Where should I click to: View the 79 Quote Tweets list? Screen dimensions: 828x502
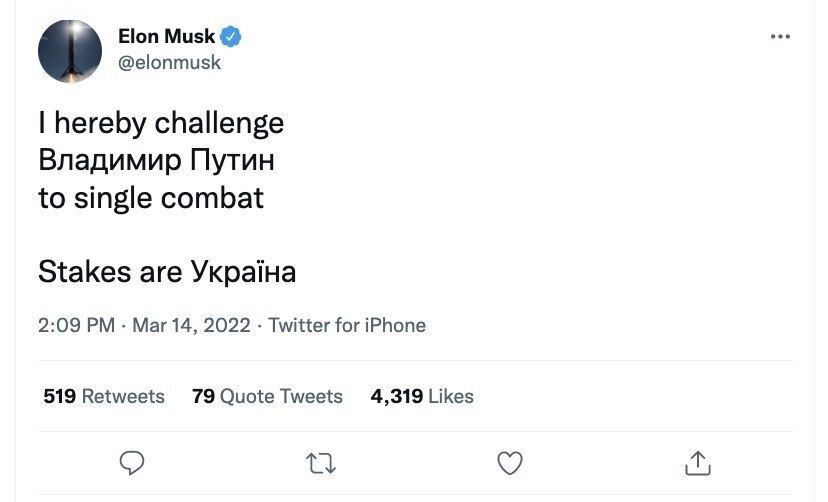pyautogui.click(x=267, y=397)
